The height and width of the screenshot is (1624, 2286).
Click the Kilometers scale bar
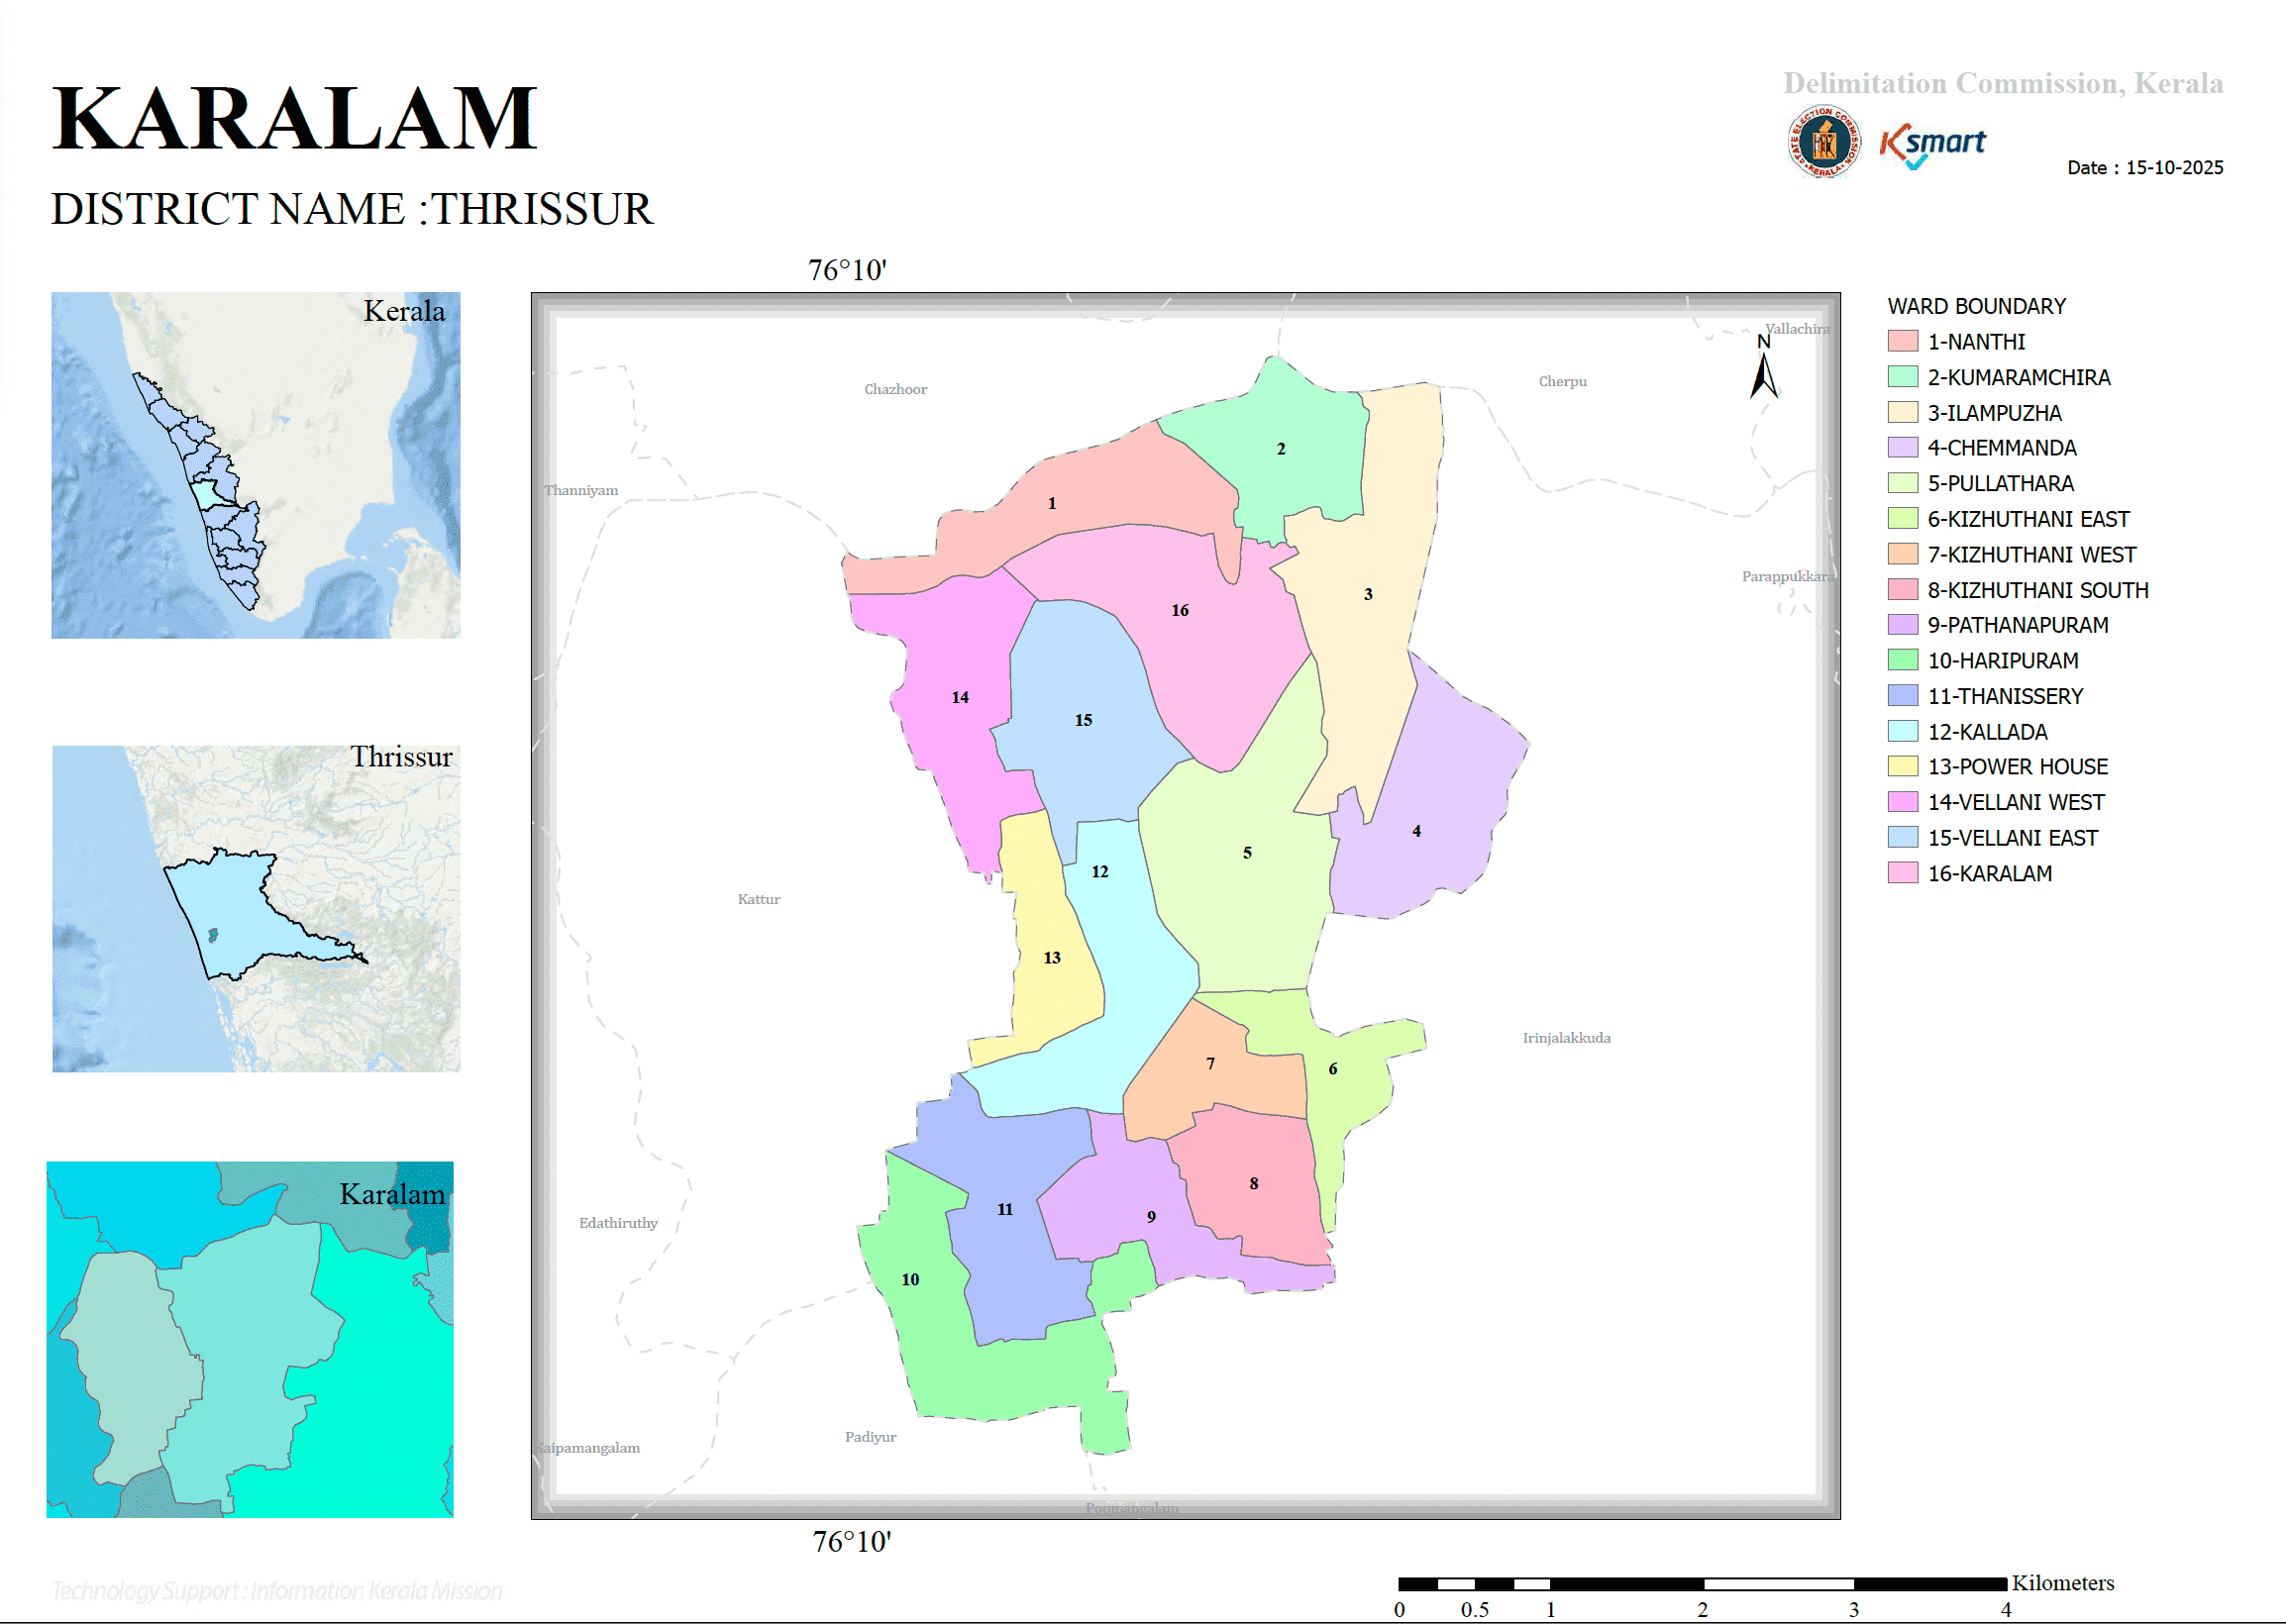click(x=1702, y=1584)
